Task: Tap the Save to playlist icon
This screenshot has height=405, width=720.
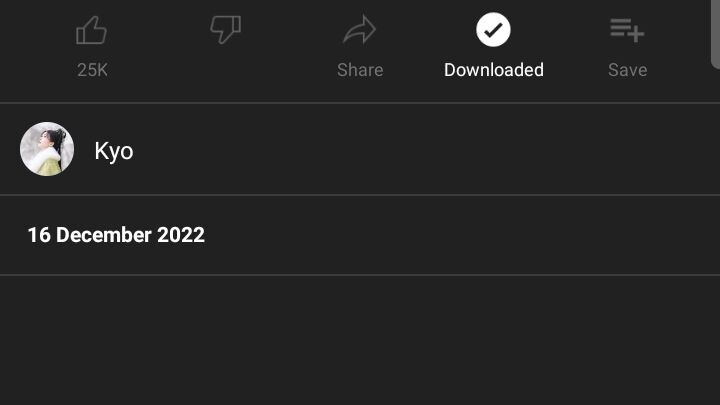Action: 627,31
